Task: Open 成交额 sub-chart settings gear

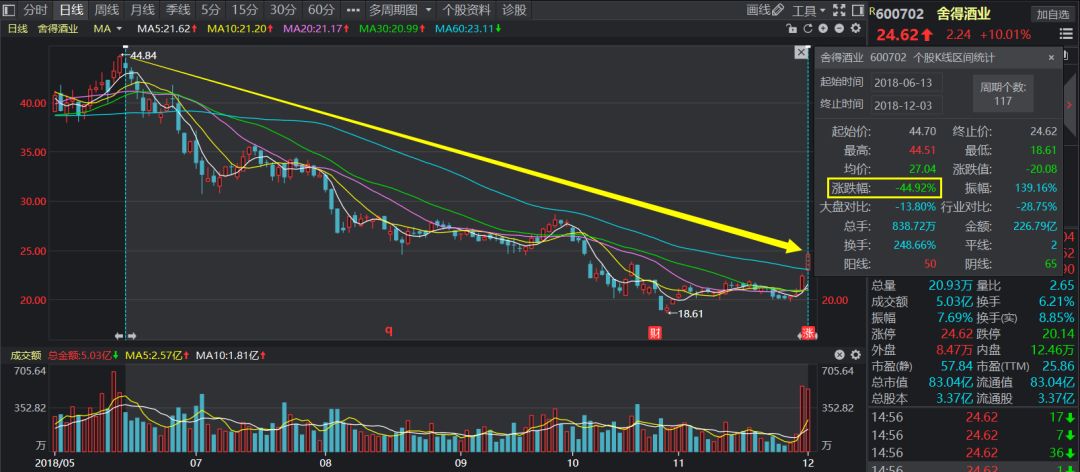Action: (856, 355)
